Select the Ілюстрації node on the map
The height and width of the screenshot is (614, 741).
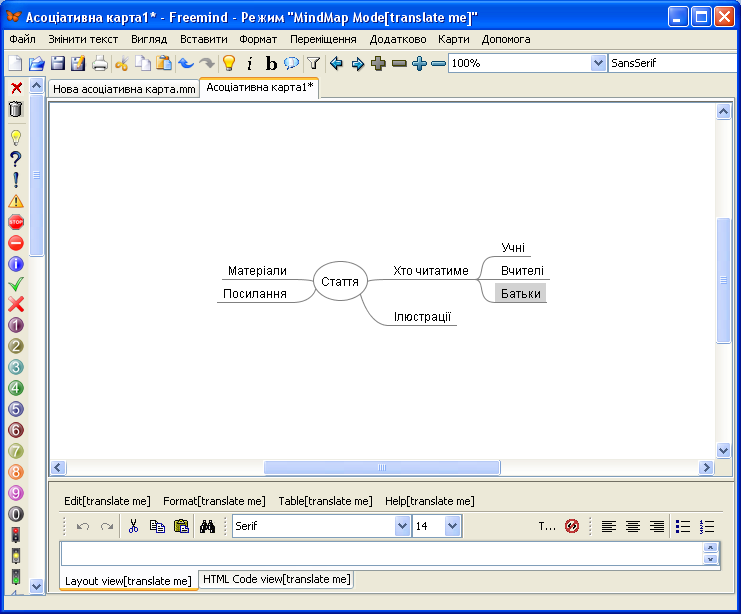click(x=422, y=317)
